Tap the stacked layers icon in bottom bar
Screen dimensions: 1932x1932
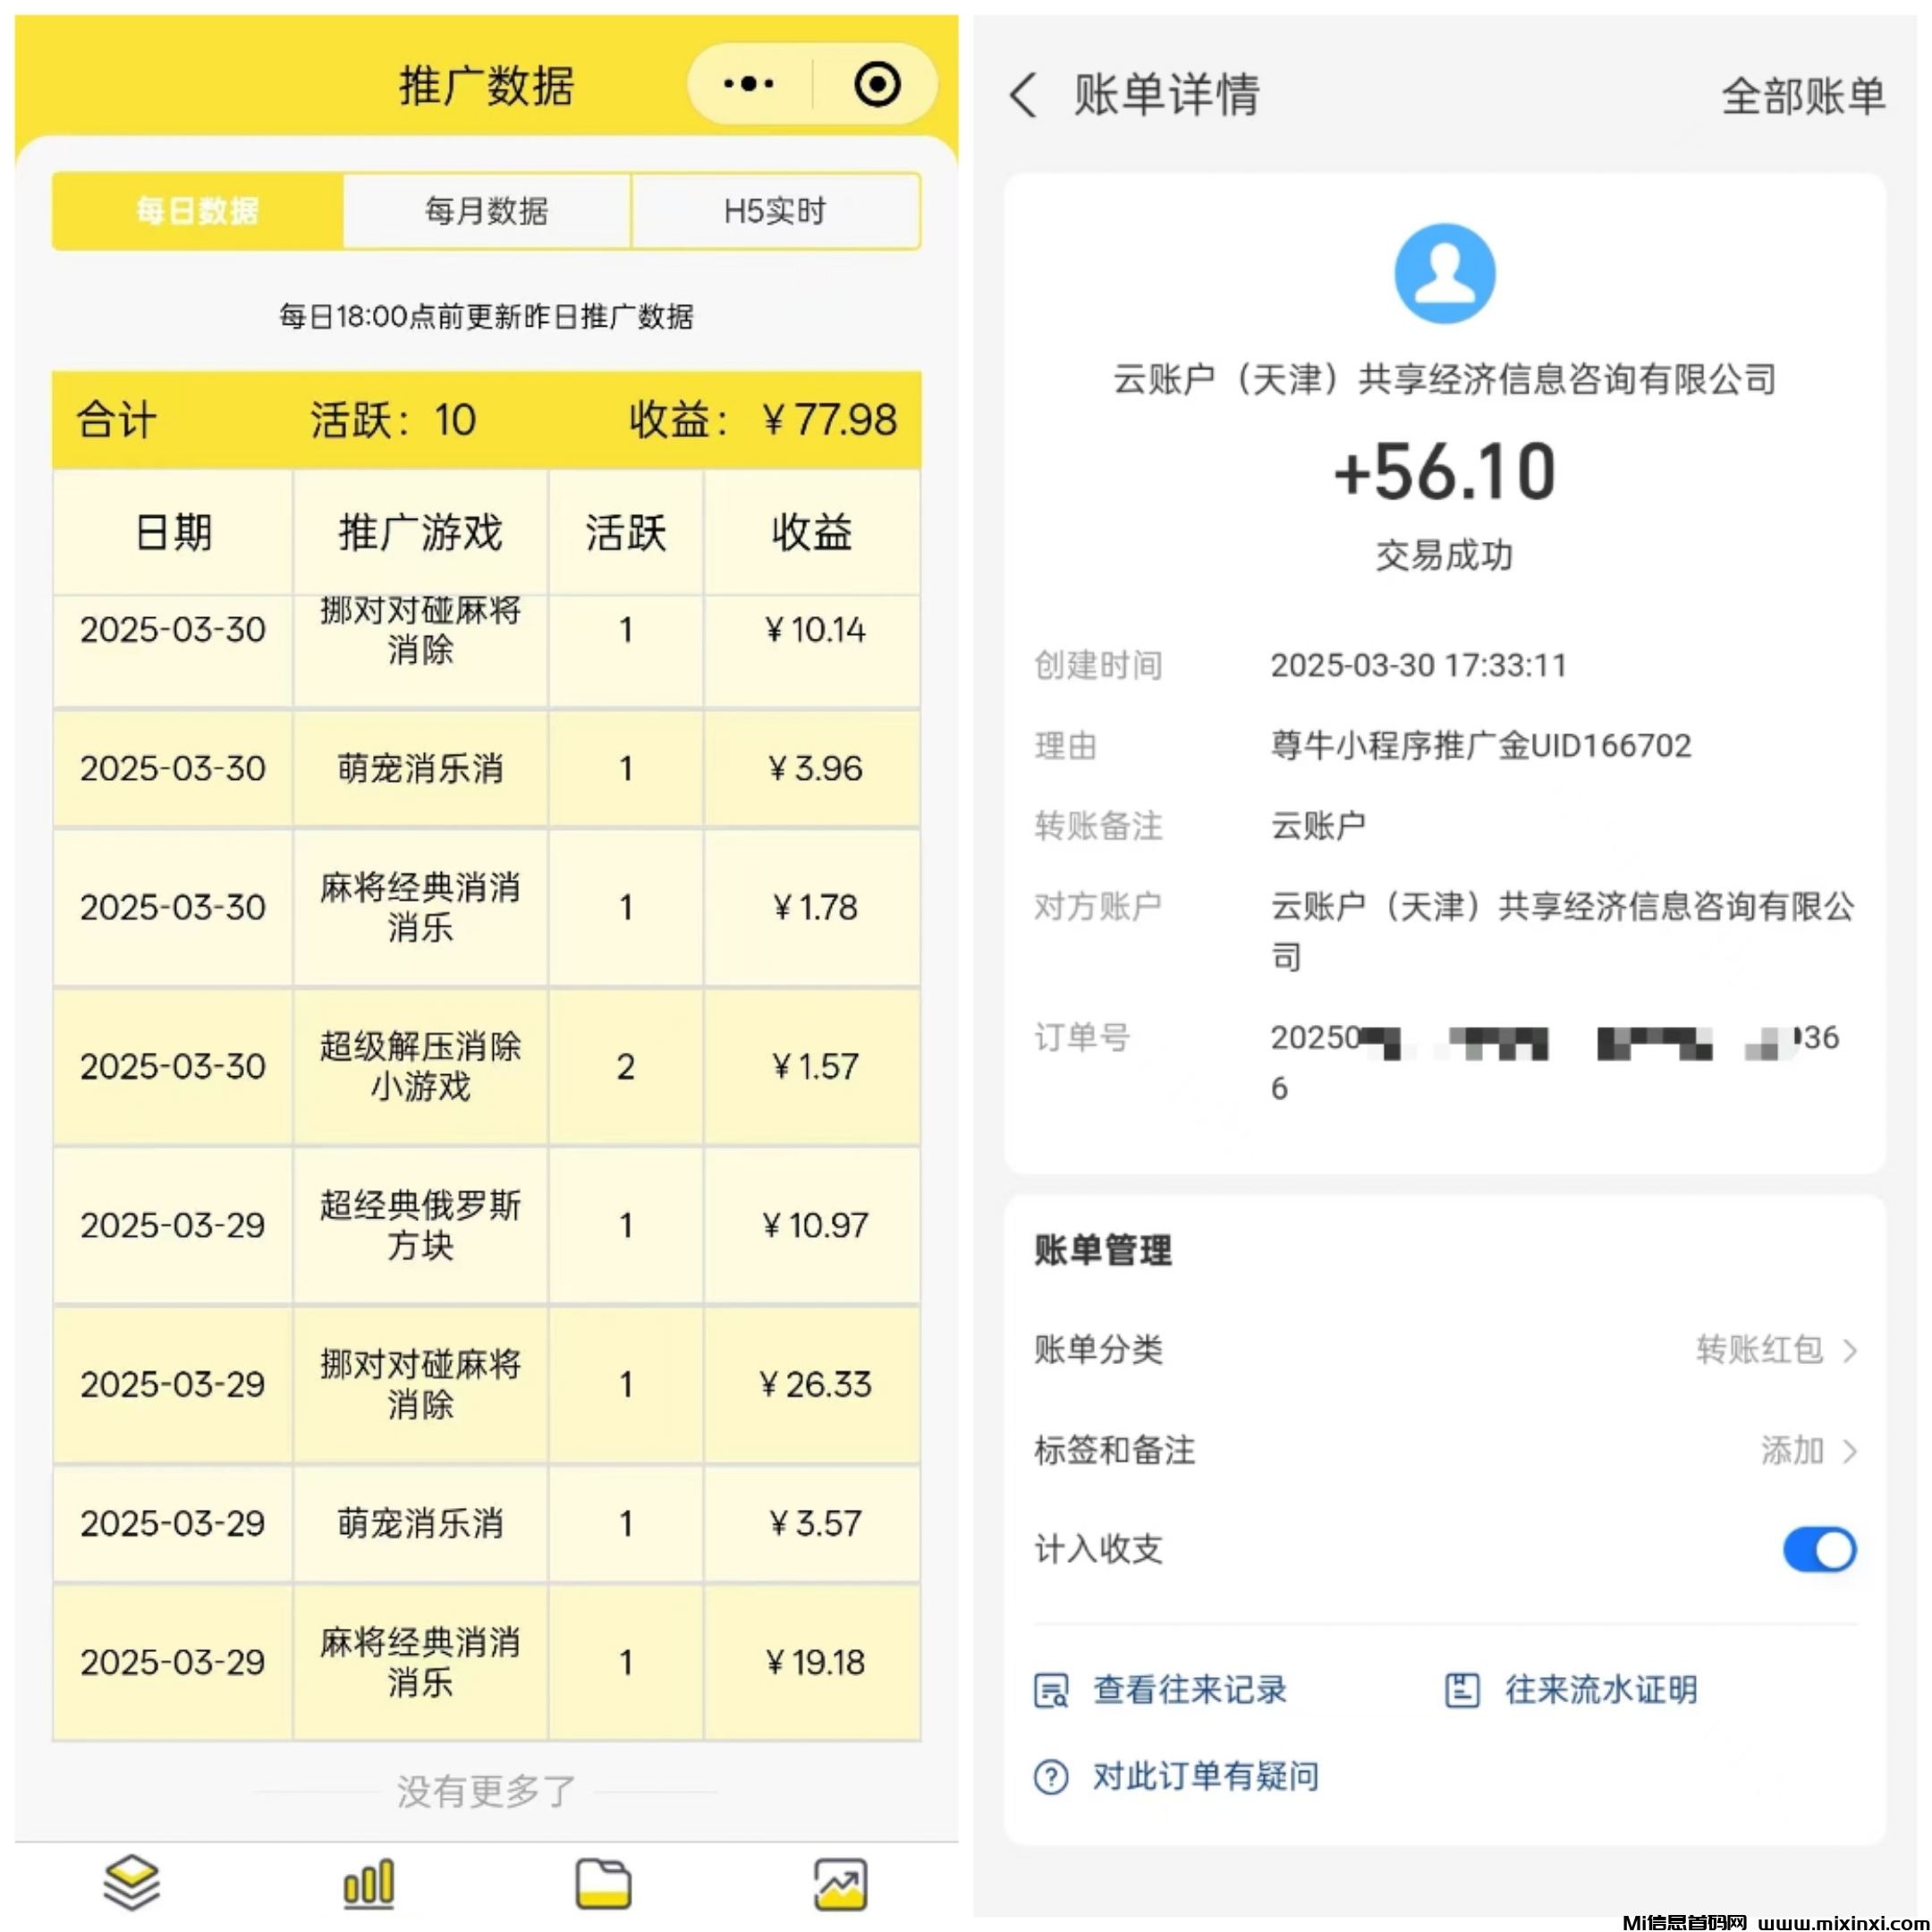point(131,1882)
